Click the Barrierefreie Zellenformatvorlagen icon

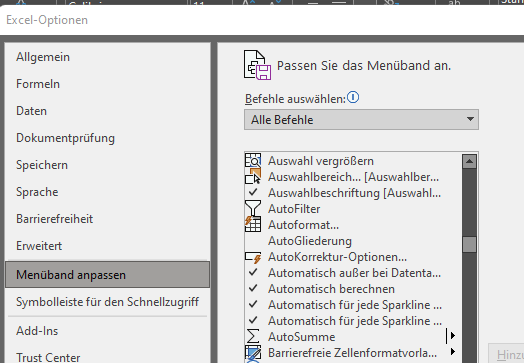tap(253, 352)
